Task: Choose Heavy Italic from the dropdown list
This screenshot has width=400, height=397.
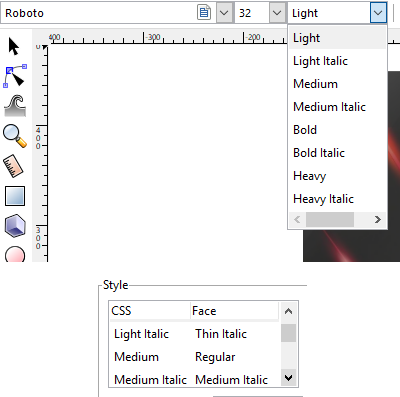Action: click(x=337, y=199)
